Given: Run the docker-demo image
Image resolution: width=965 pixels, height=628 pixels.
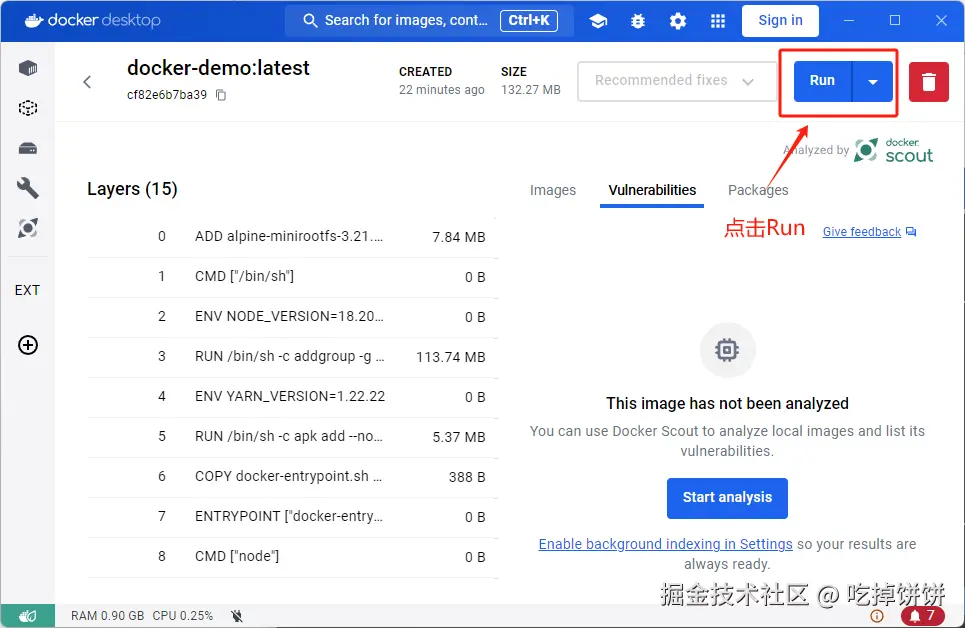Looking at the screenshot, I should click(x=823, y=81).
